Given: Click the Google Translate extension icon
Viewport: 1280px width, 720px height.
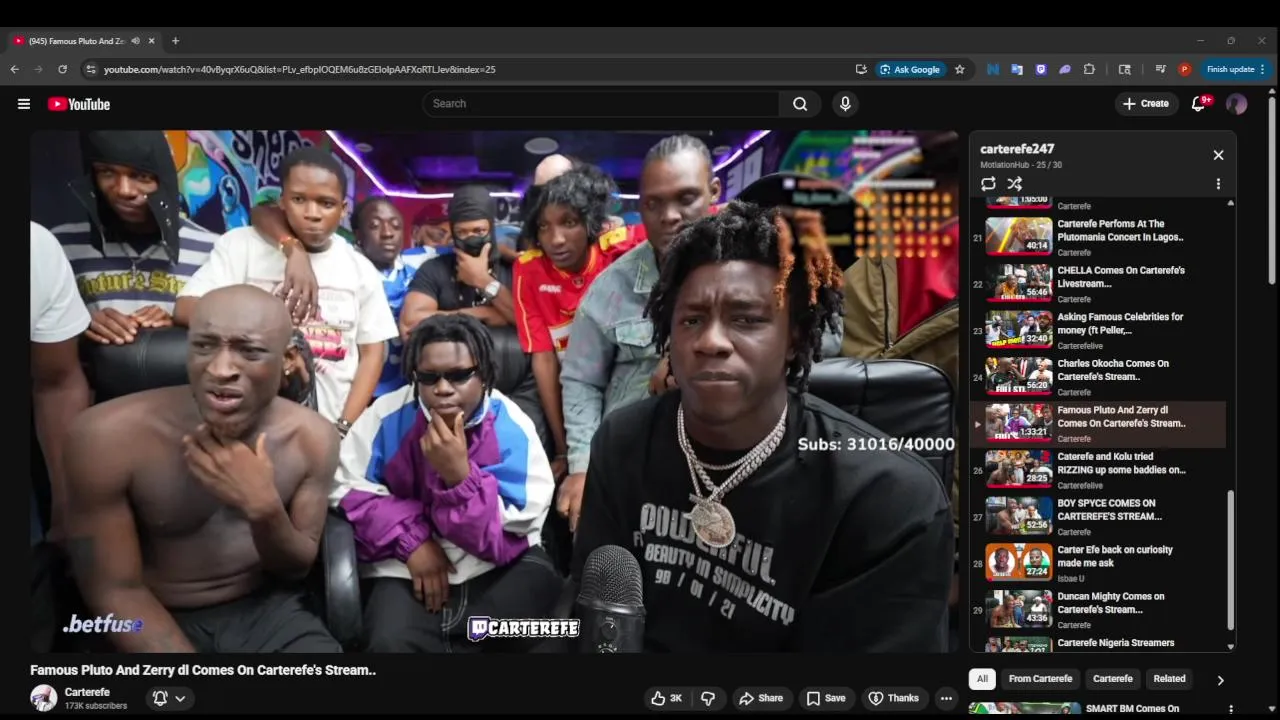Looking at the screenshot, I should [x=1017, y=69].
